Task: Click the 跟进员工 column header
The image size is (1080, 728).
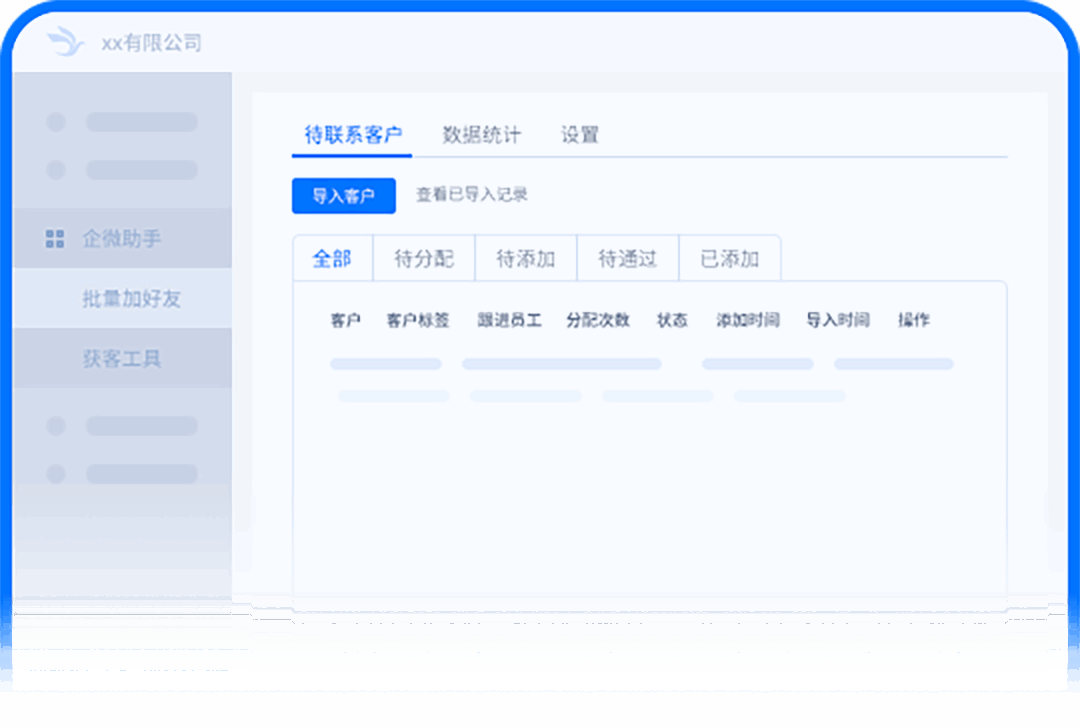Action: coord(509,320)
